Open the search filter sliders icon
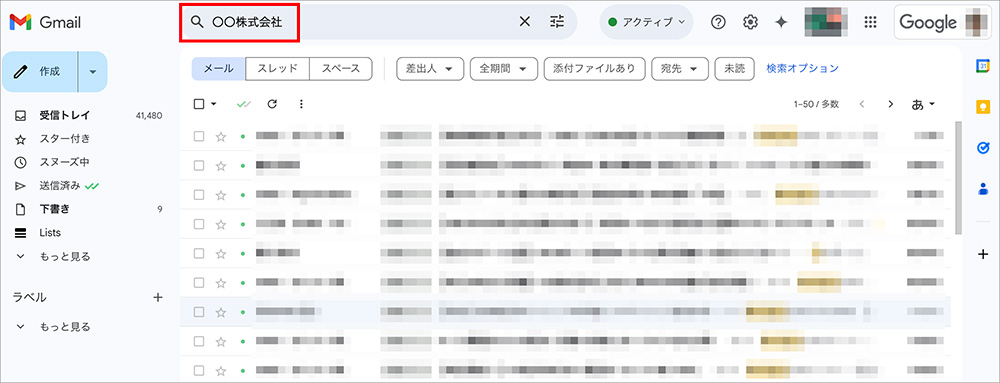Image resolution: width=1000 pixels, height=383 pixels. point(557,22)
